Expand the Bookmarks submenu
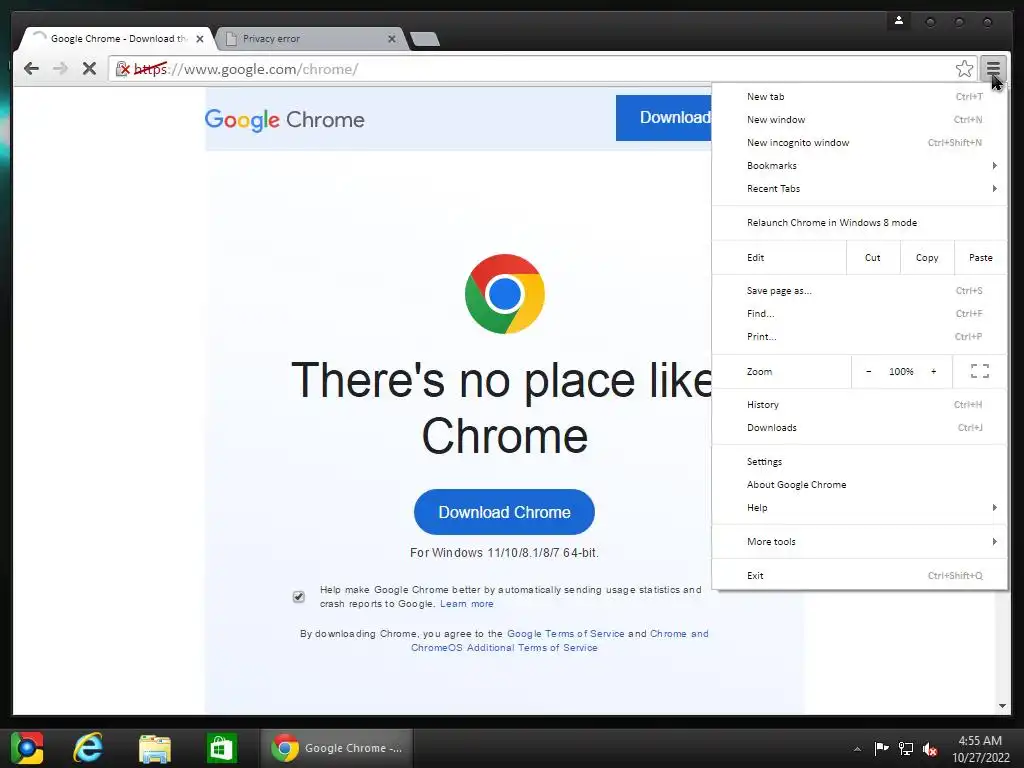 tap(859, 166)
